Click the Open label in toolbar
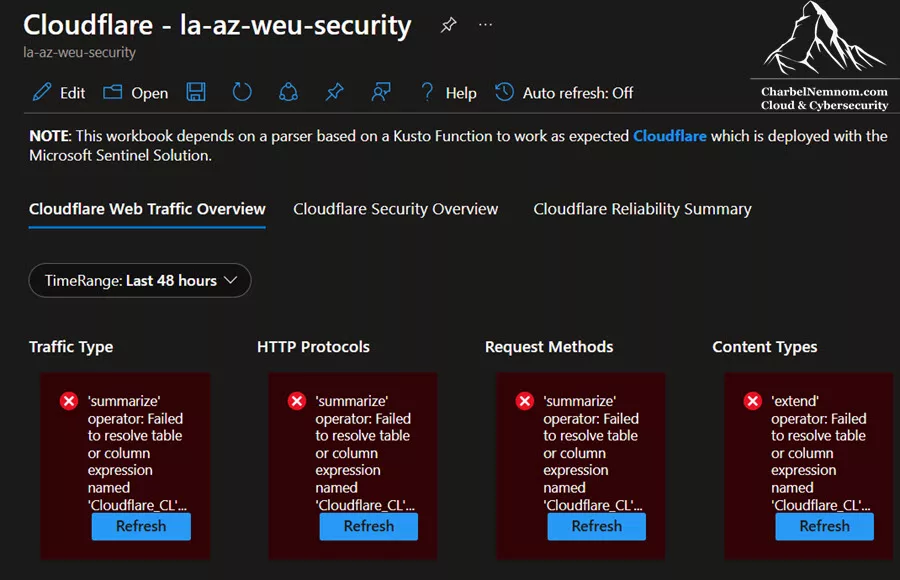The width and height of the screenshot is (900, 580). pyautogui.click(x=149, y=93)
